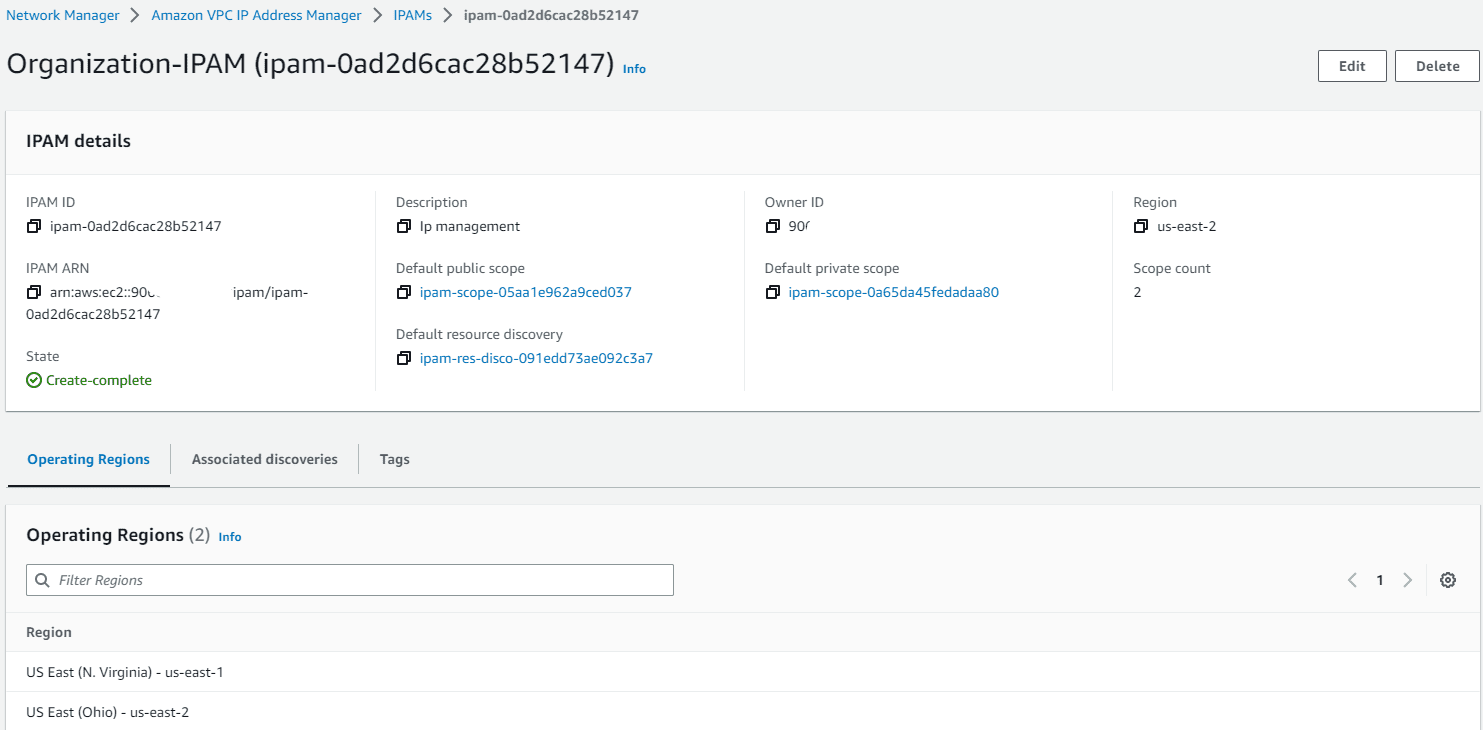Go to previous page of regions
1483x730 pixels.
(1352, 580)
